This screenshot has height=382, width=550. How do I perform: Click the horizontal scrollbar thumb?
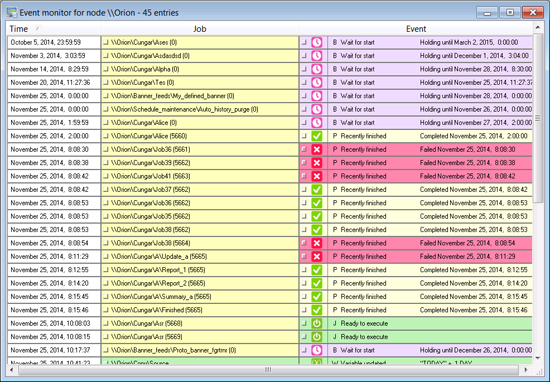pos(268,369)
